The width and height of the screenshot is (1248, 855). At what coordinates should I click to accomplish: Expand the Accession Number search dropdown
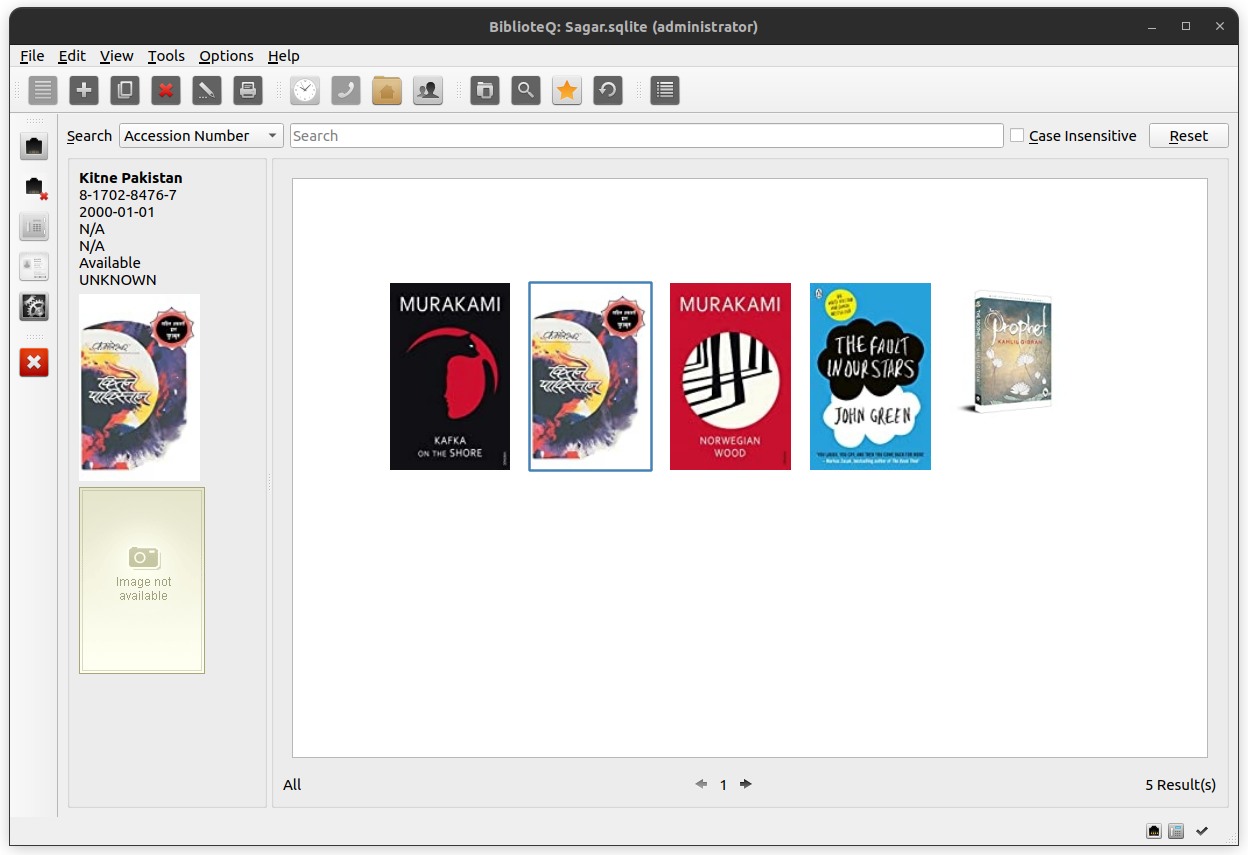[x=201, y=136]
